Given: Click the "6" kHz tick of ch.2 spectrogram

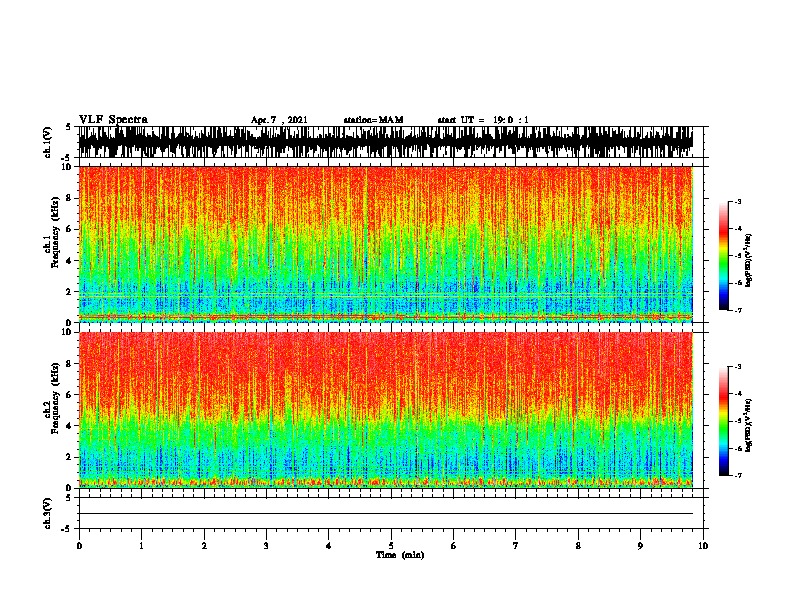Looking at the screenshot, I should tap(70, 395).
